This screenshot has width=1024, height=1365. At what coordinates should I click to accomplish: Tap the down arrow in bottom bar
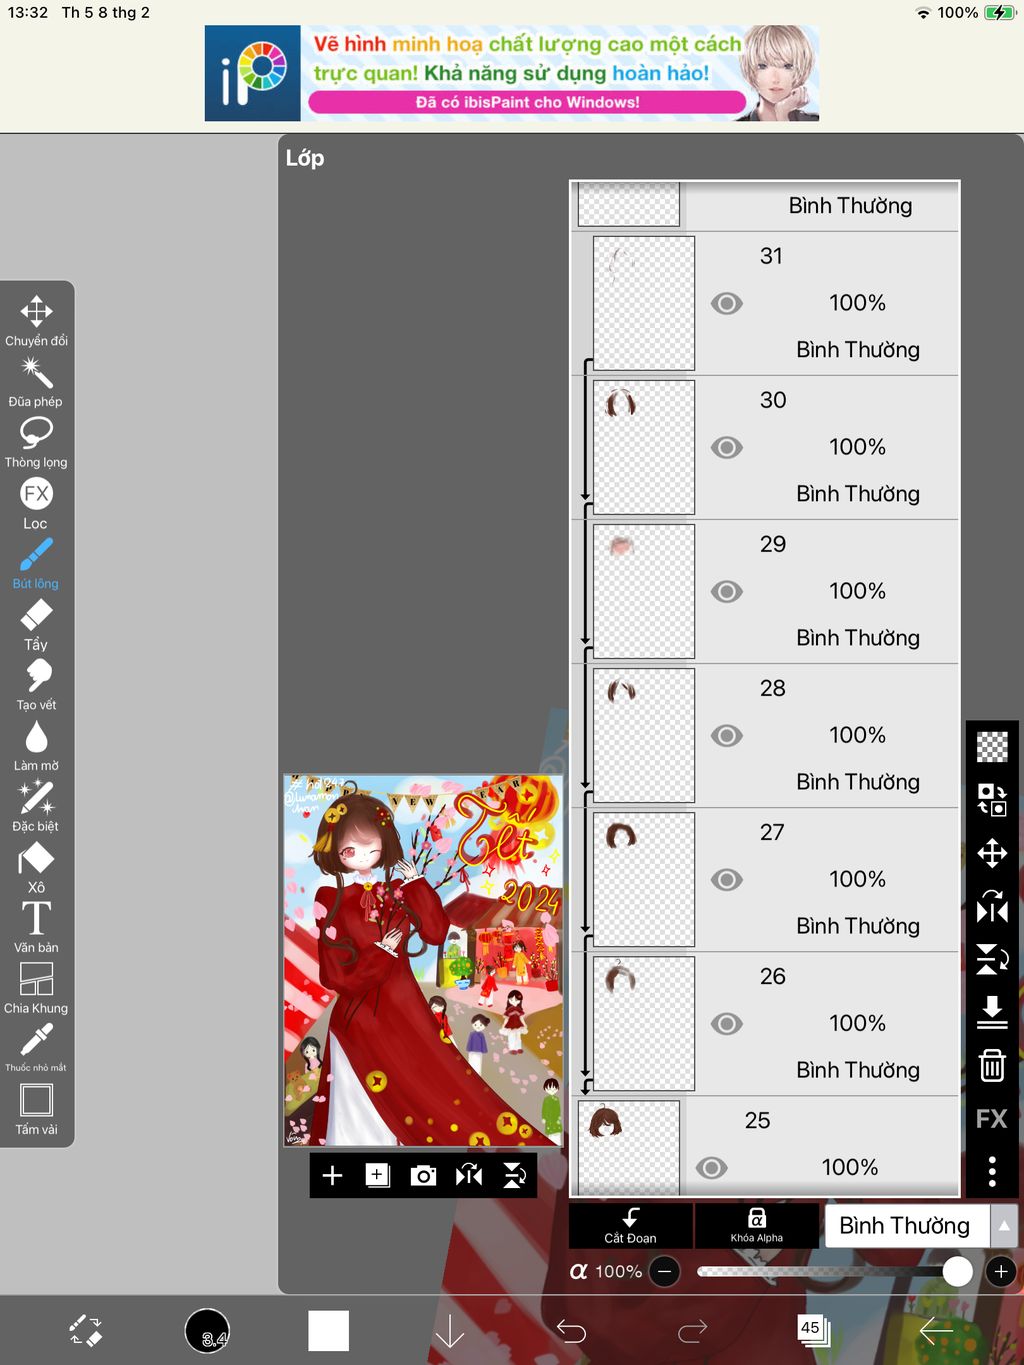click(x=450, y=1331)
